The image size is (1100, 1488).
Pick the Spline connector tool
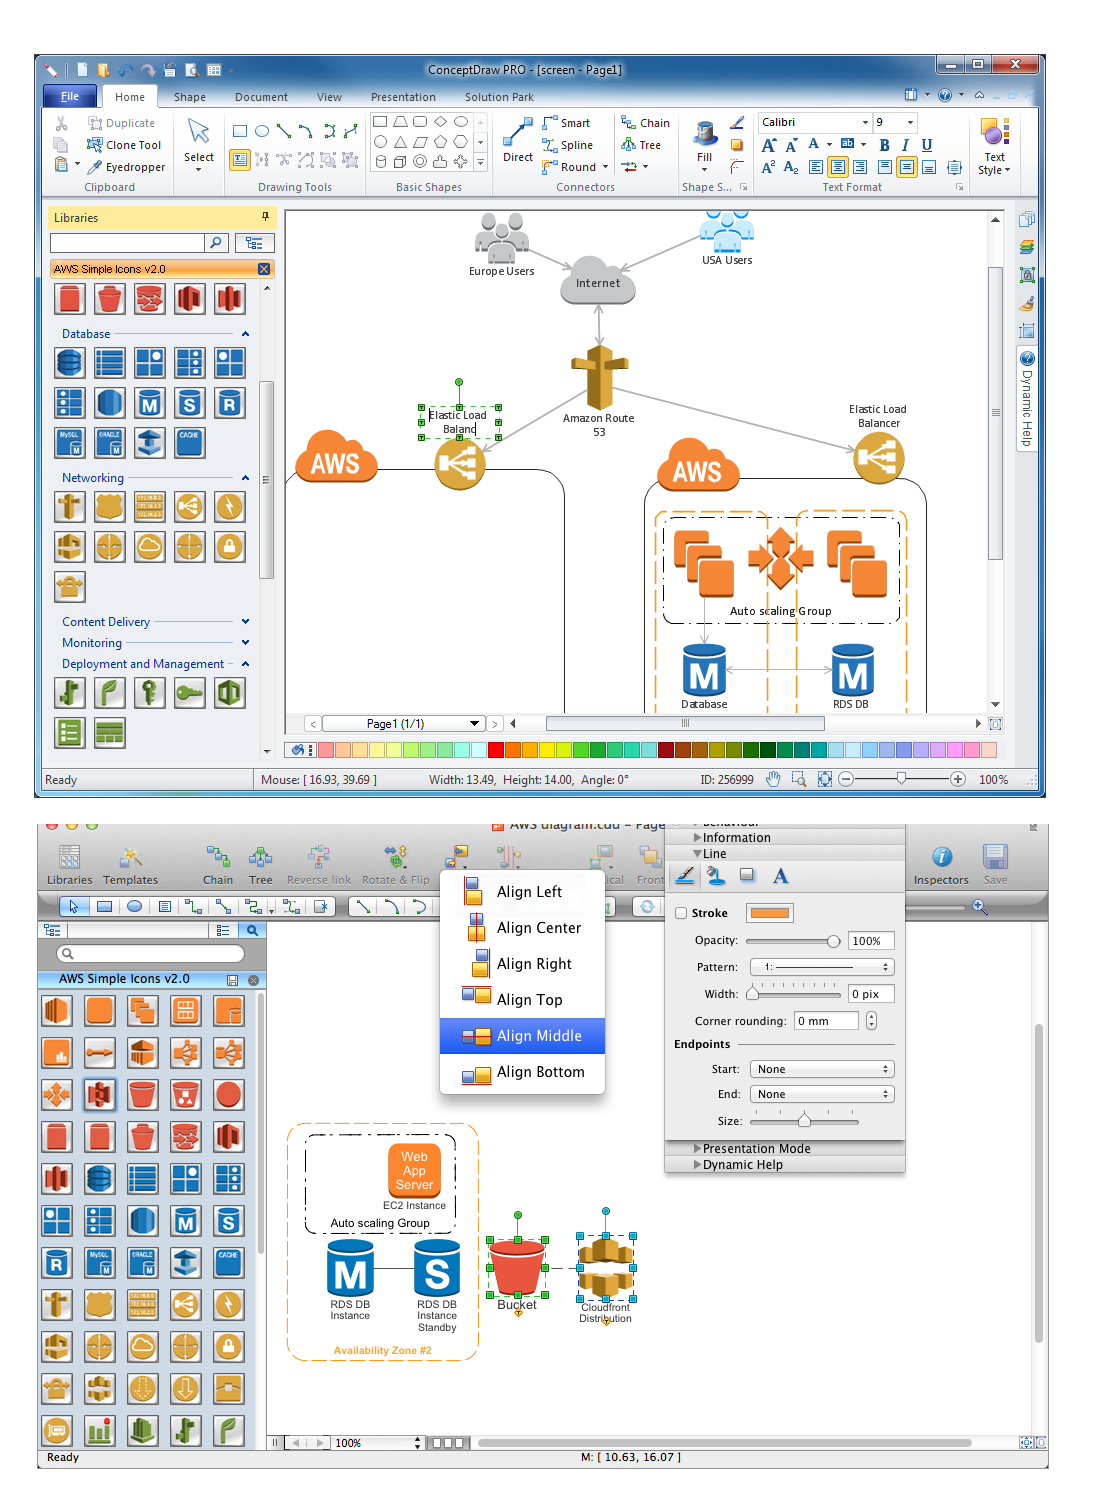tap(567, 145)
